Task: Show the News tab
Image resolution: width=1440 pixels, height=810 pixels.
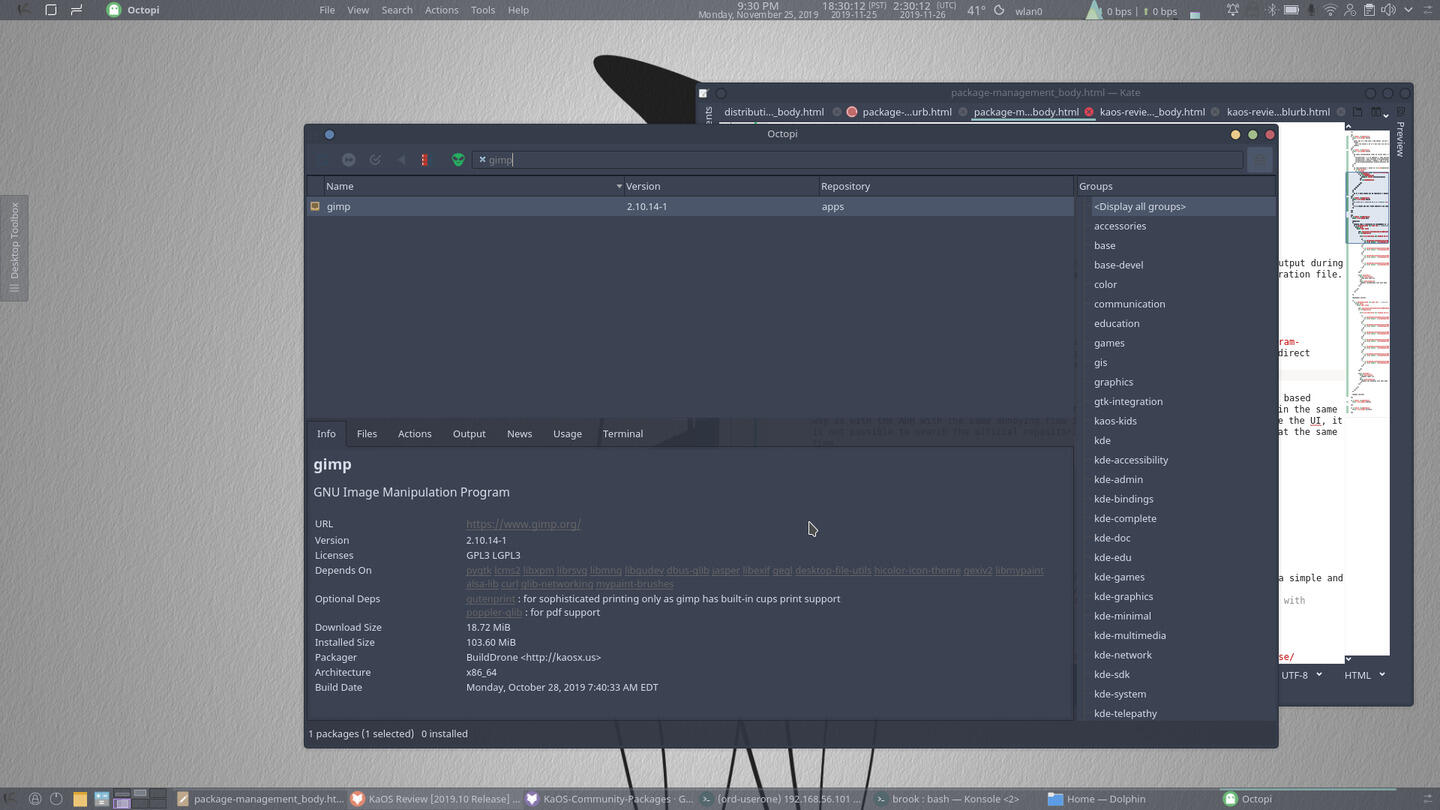Action: tap(519, 434)
